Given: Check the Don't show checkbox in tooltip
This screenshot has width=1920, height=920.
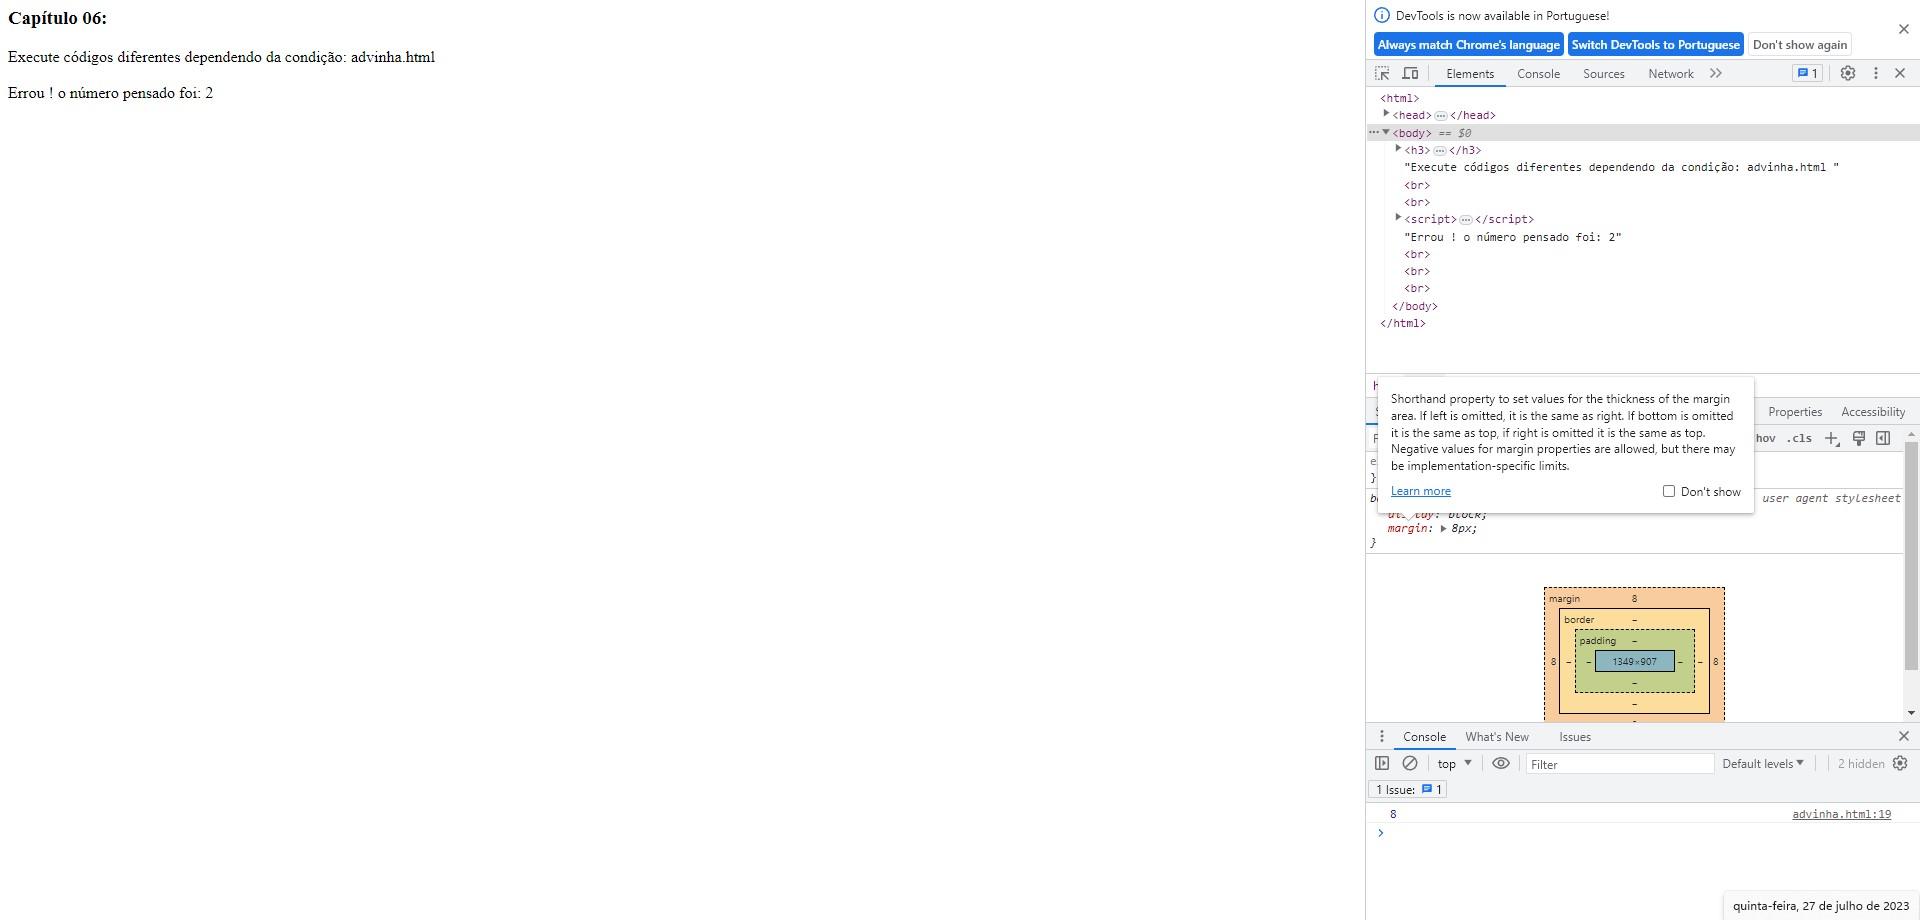Looking at the screenshot, I should (1669, 492).
